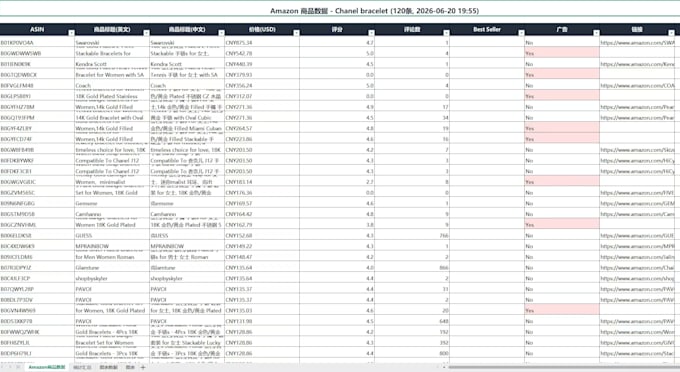Open the ASIN column filter dropdown
Screen dimensions: 680x372
pyautogui.click(x=71, y=33)
